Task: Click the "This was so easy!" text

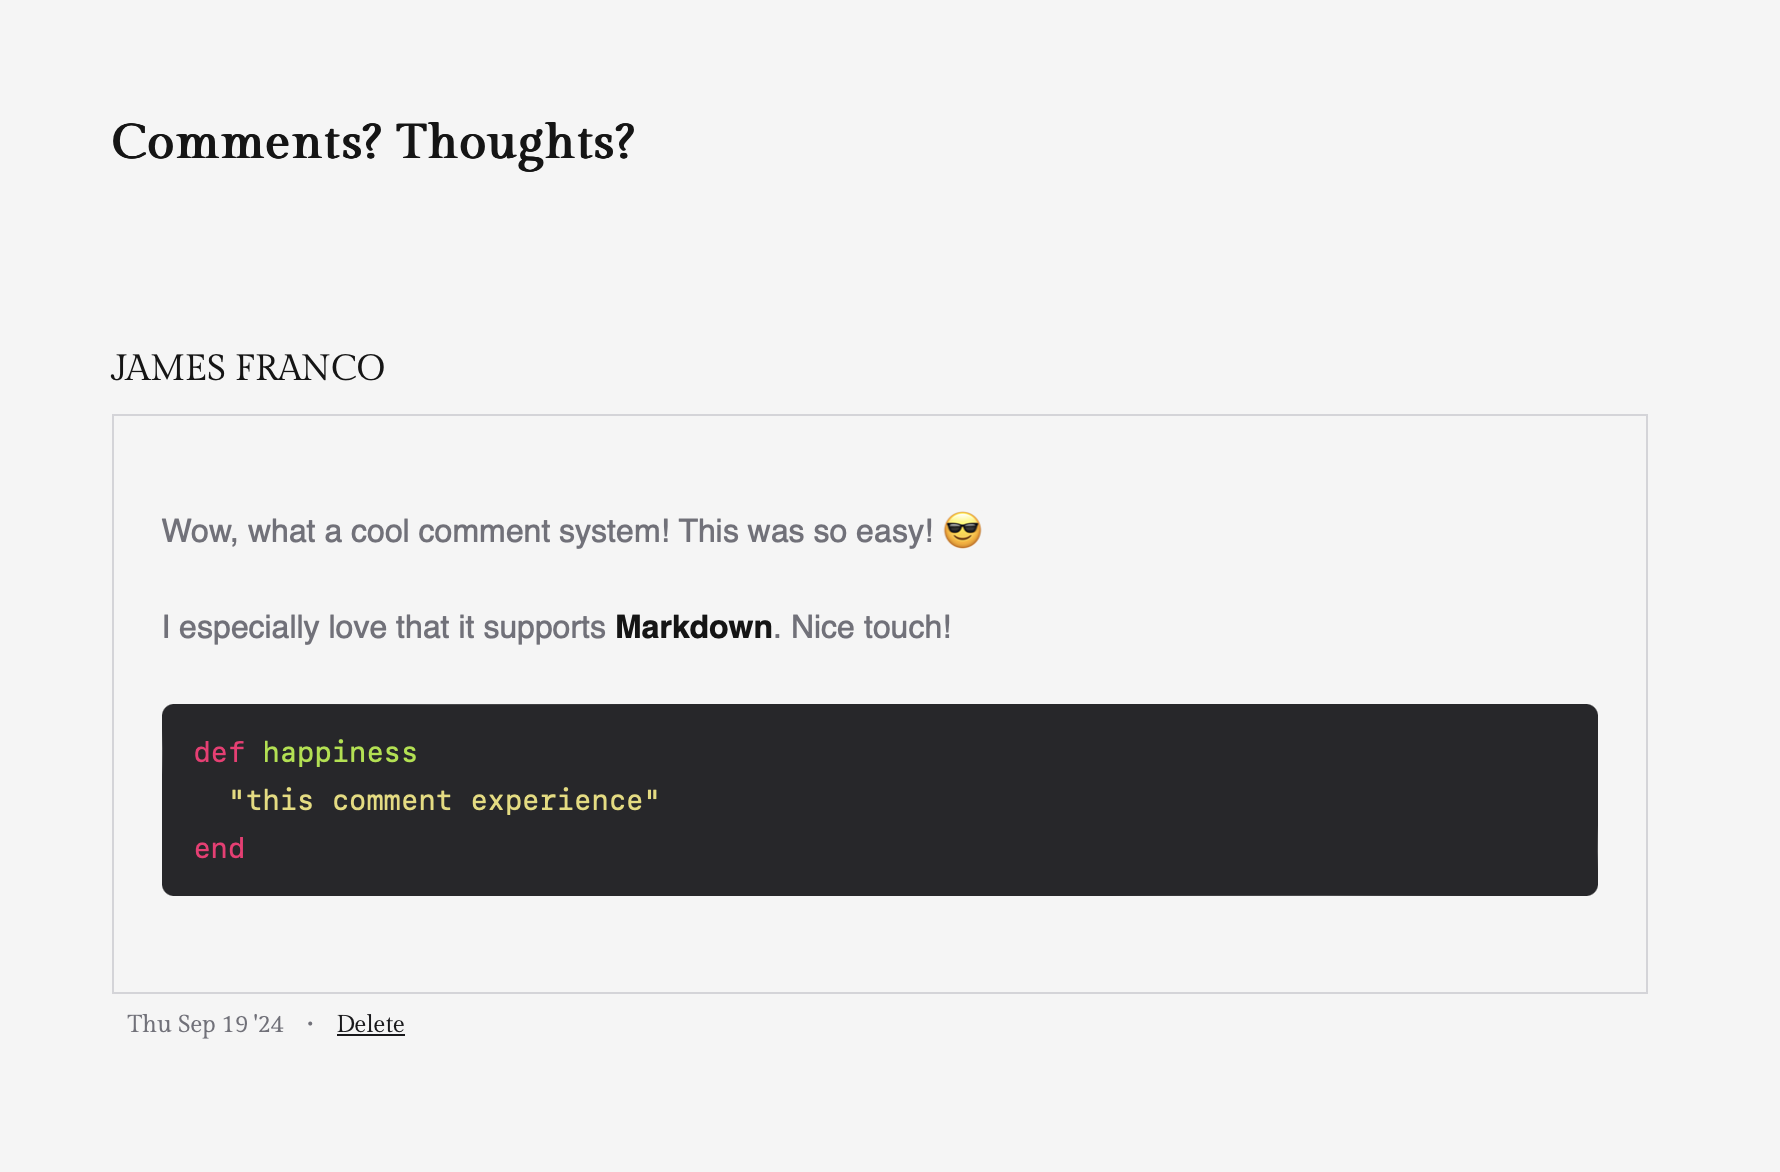Action: click(x=805, y=531)
